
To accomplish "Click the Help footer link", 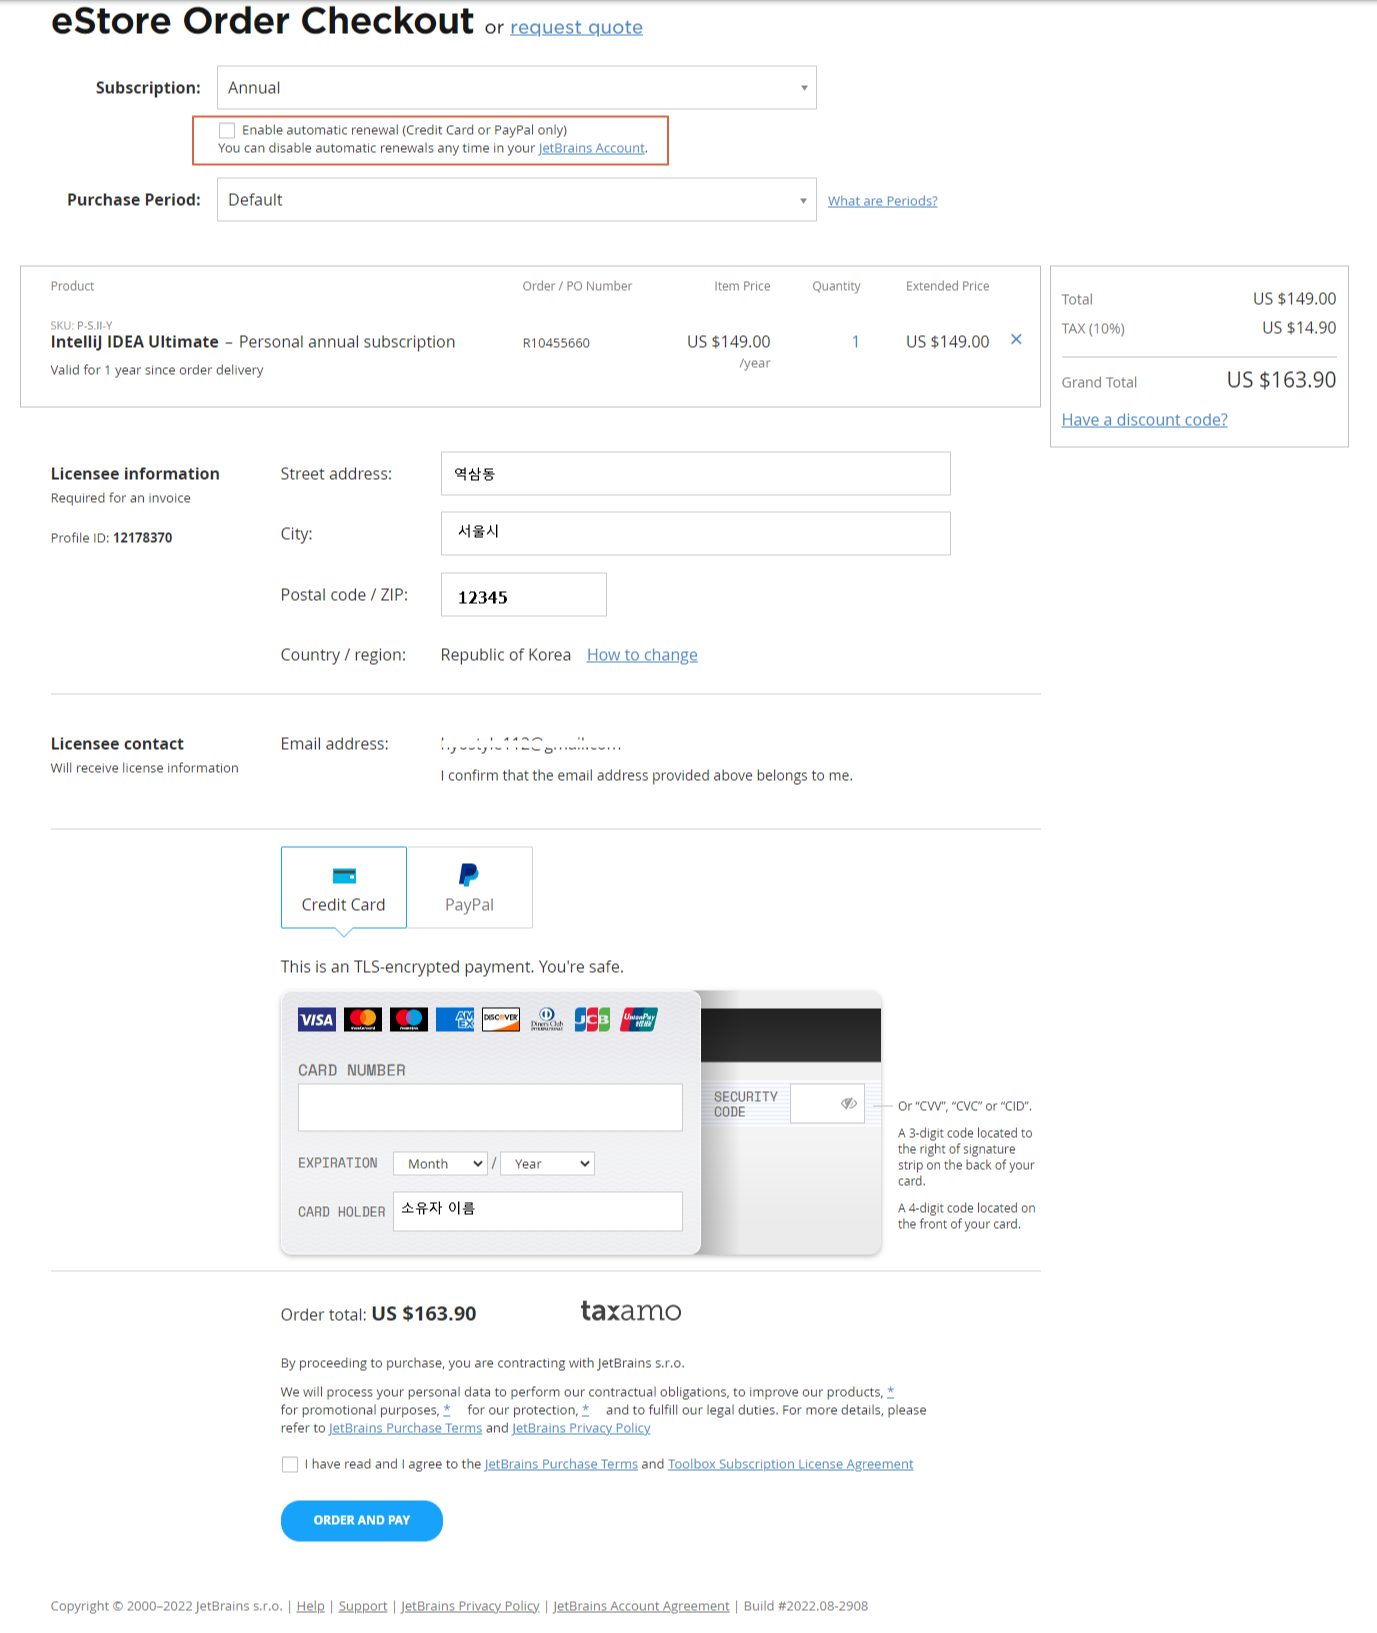I will (311, 1606).
